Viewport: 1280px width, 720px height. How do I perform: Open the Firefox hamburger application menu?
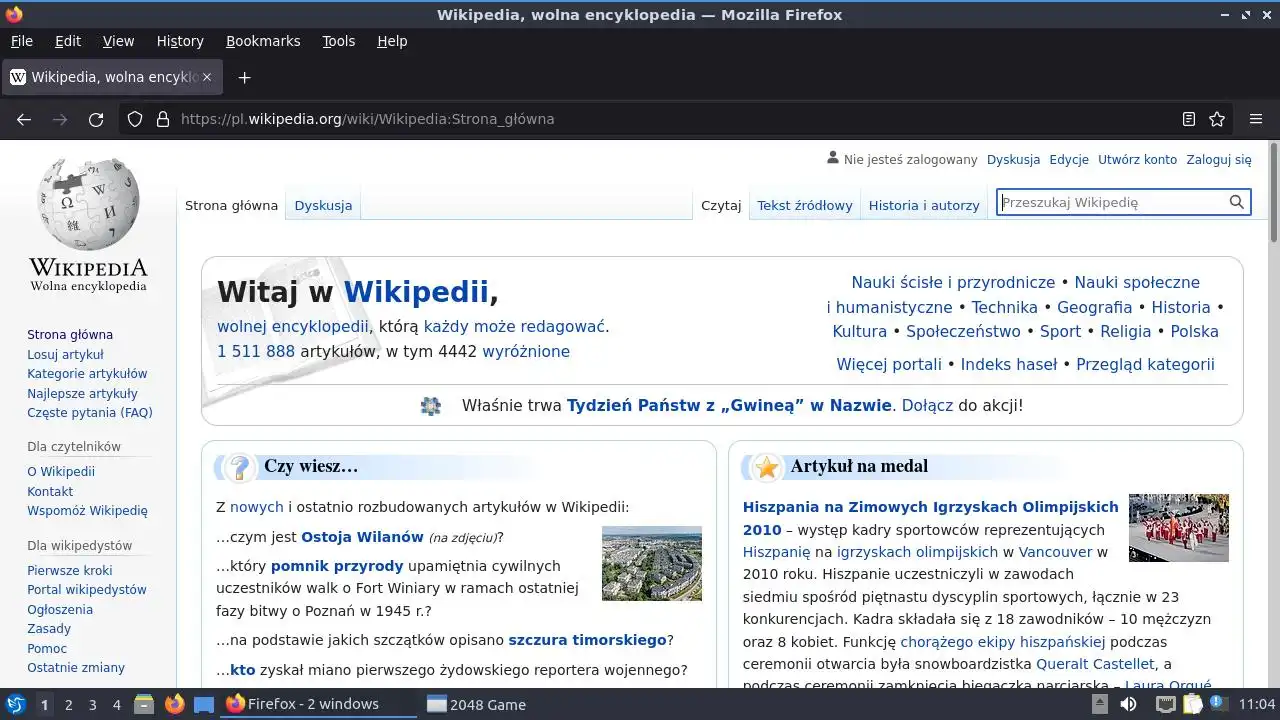pyautogui.click(x=1256, y=119)
